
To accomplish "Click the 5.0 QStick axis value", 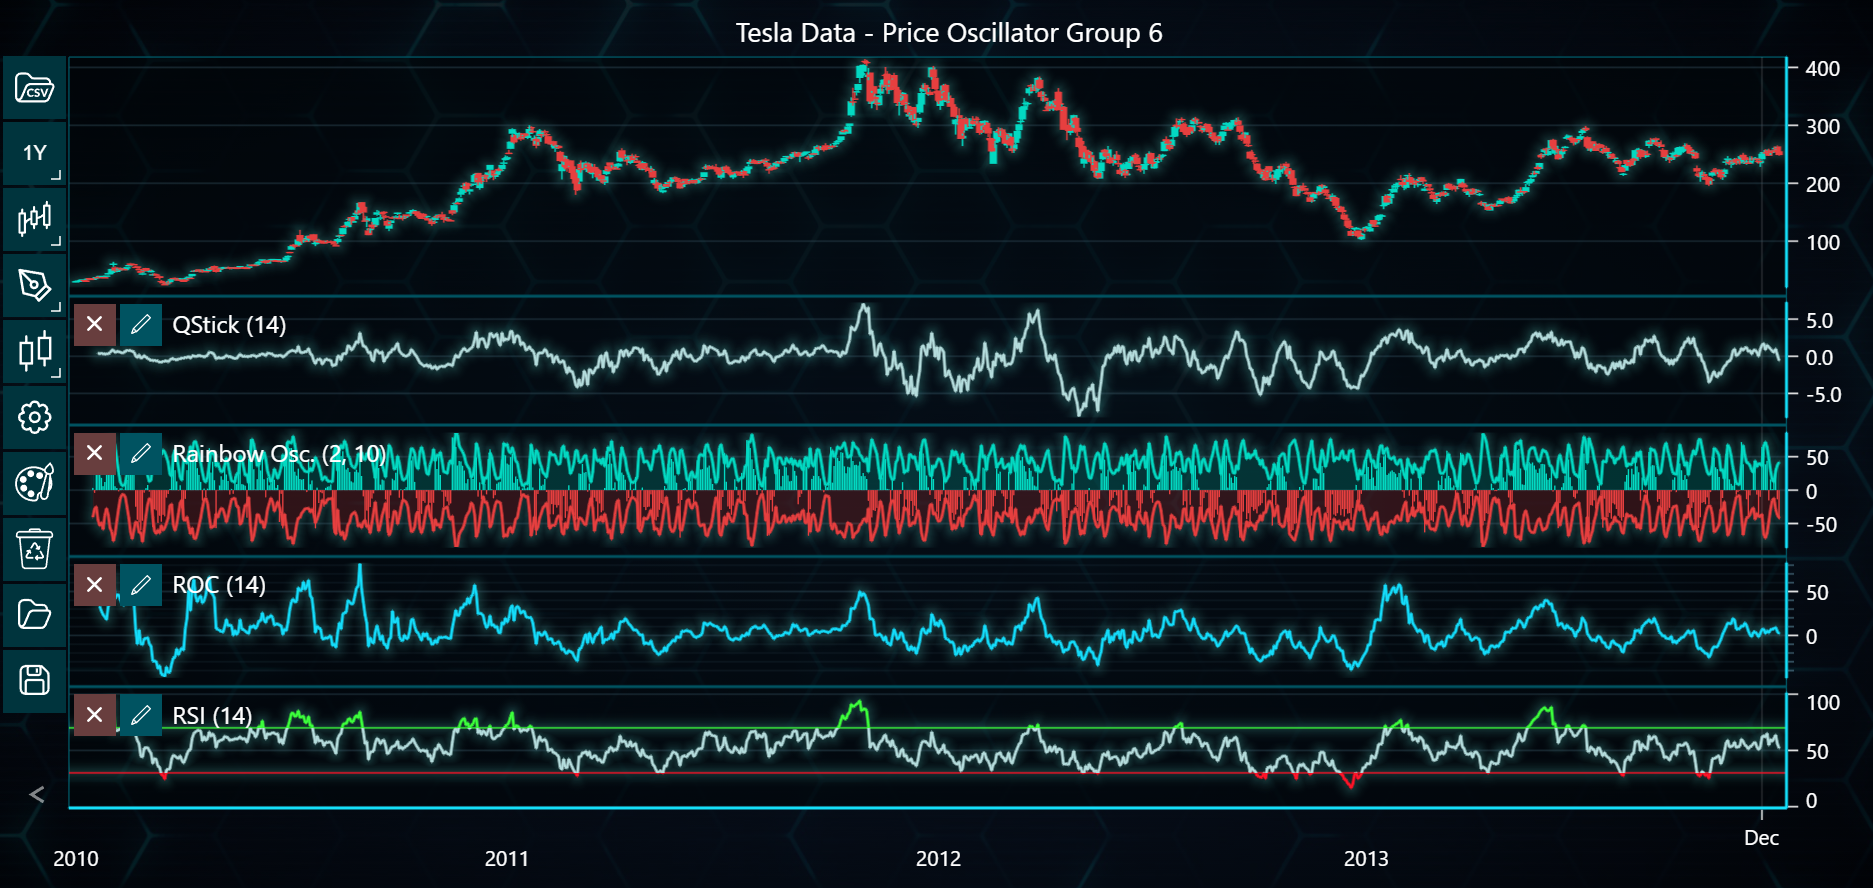I will point(1819,321).
